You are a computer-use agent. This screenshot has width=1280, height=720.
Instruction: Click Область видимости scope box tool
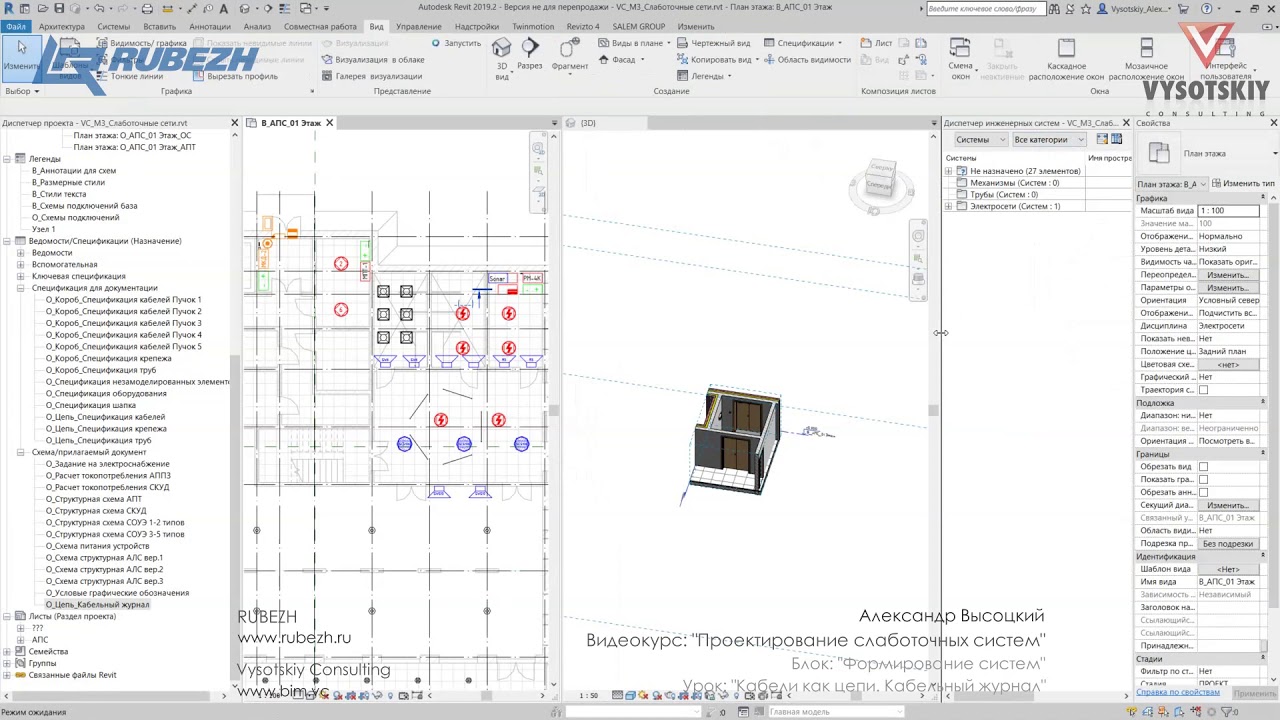pos(807,60)
